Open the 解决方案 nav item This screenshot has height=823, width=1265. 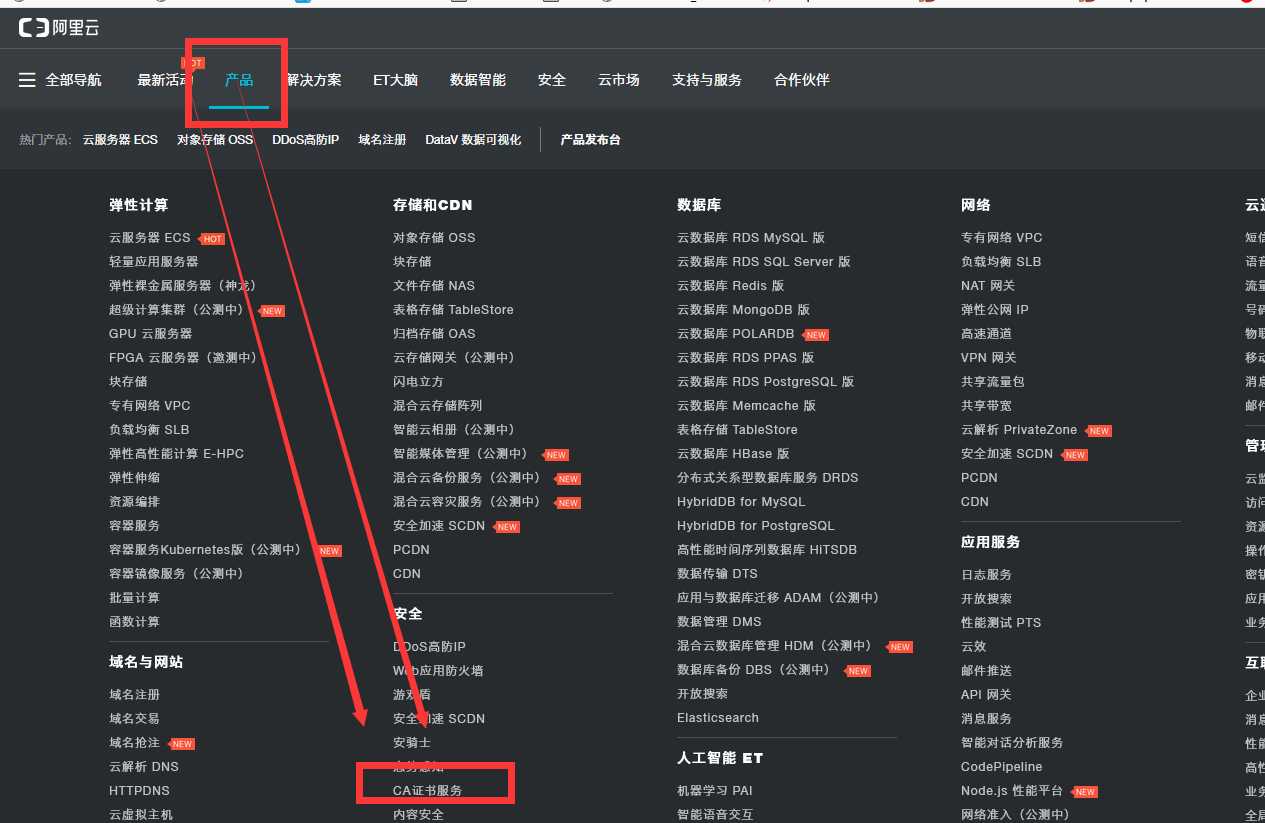[313, 80]
